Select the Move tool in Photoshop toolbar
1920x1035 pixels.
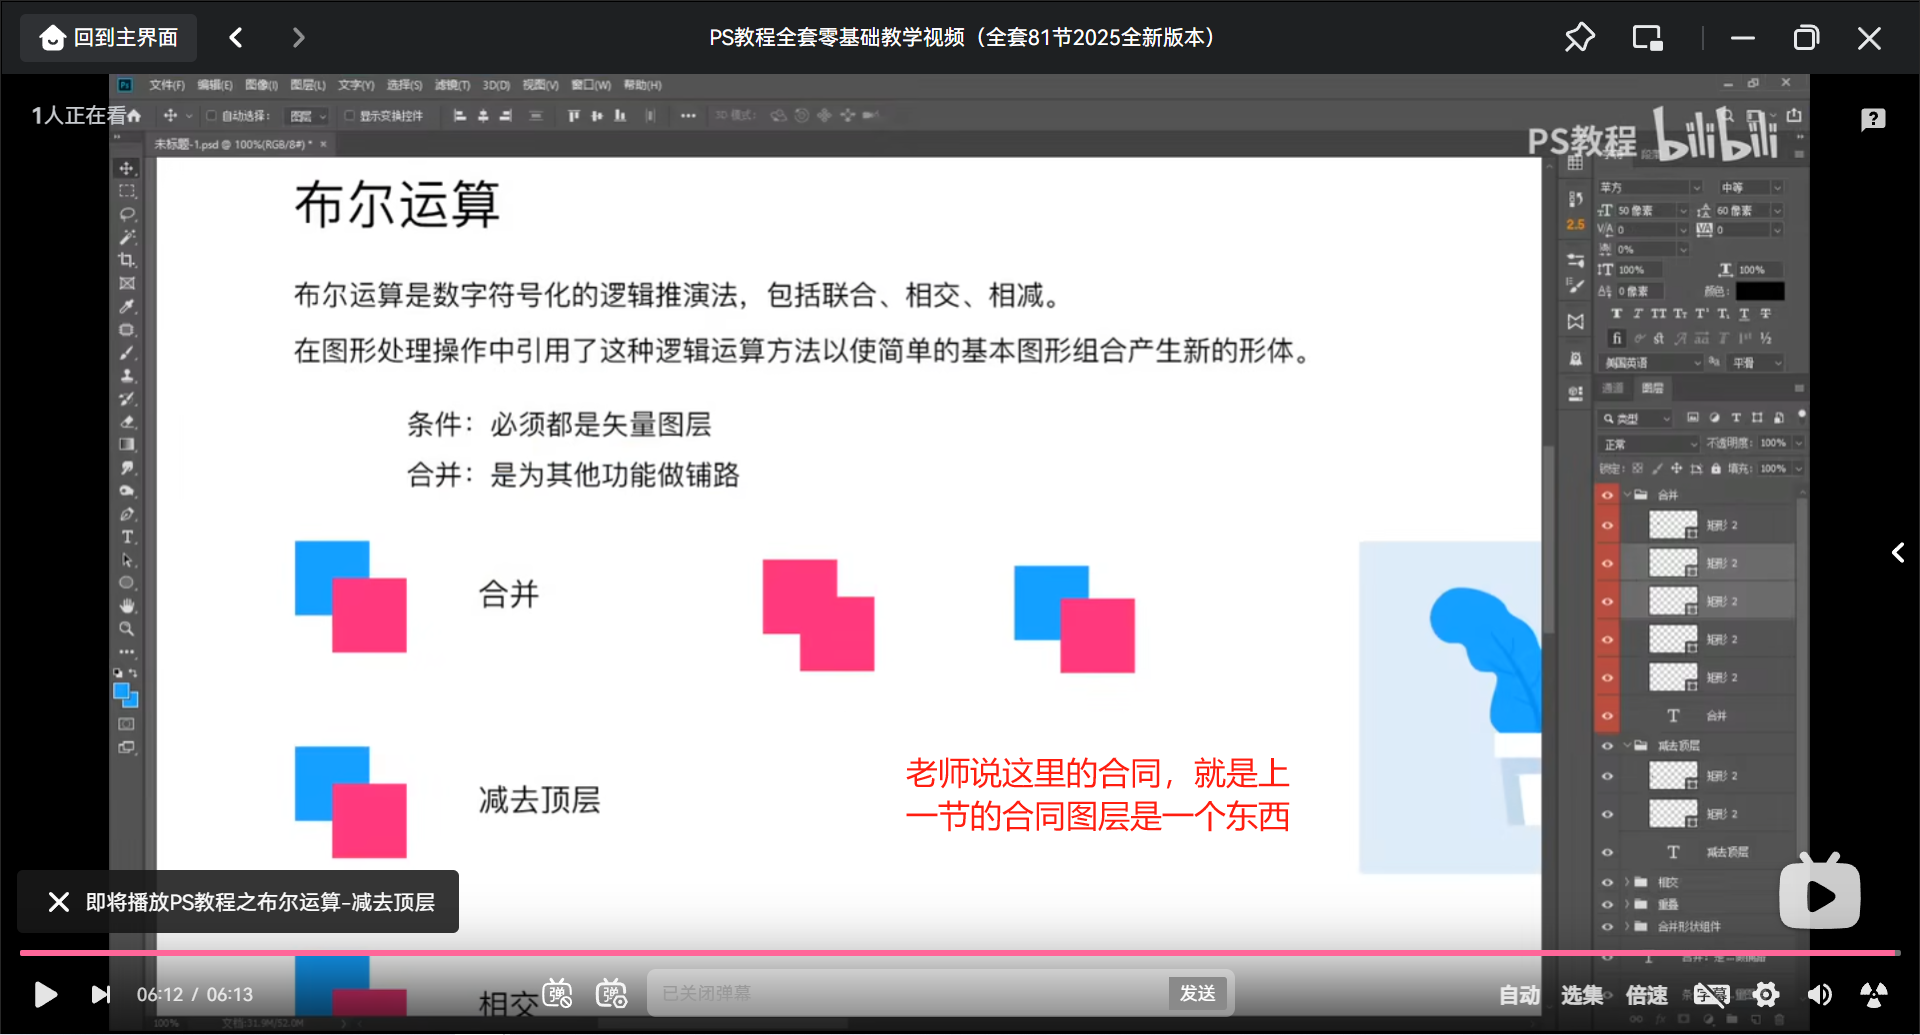[x=127, y=168]
